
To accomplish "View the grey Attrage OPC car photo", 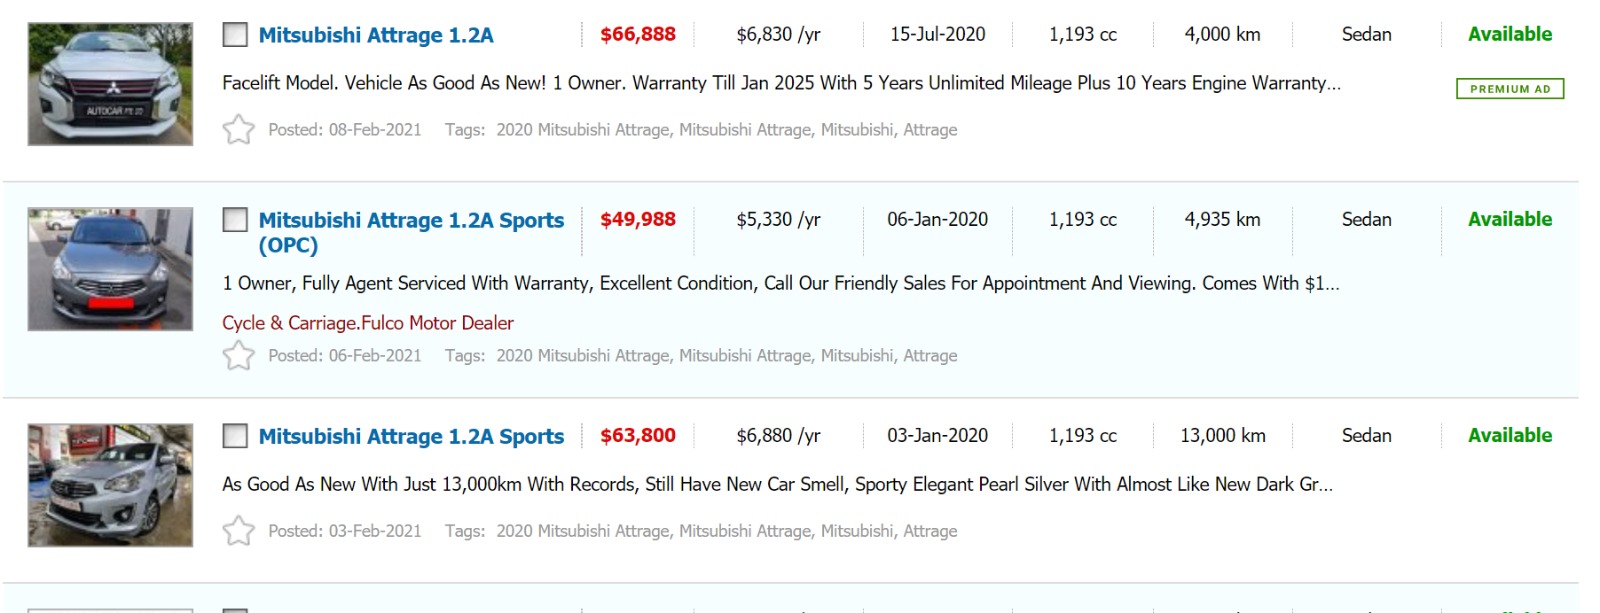I will click(x=110, y=269).
